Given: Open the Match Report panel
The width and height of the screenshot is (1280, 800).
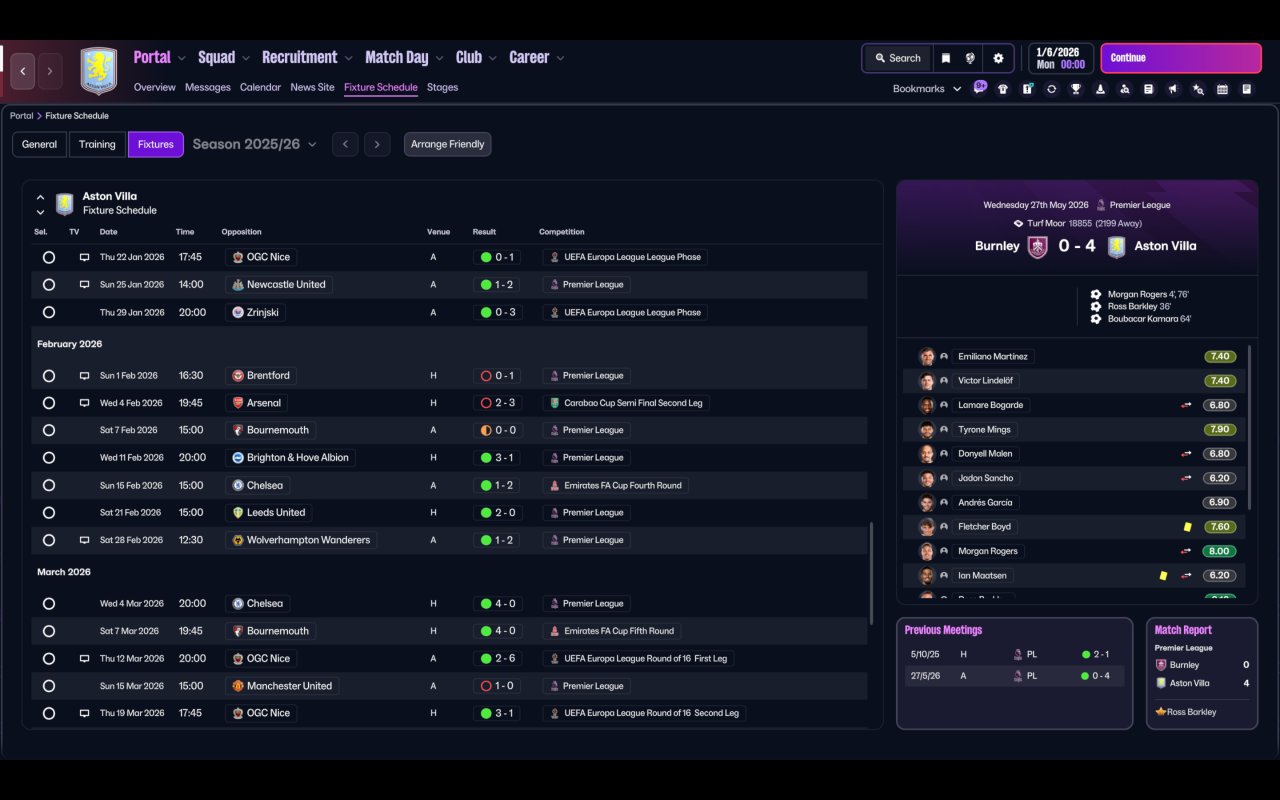Looking at the screenshot, I should click(1202, 673).
